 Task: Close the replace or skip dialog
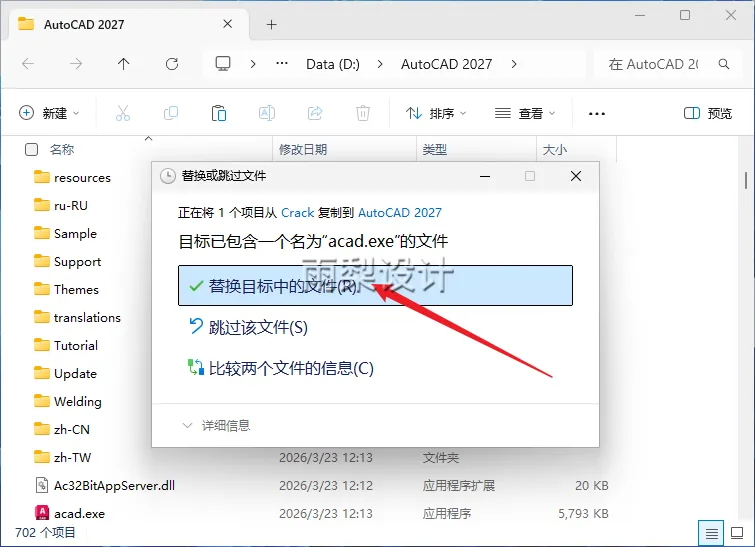(x=576, y=176)
